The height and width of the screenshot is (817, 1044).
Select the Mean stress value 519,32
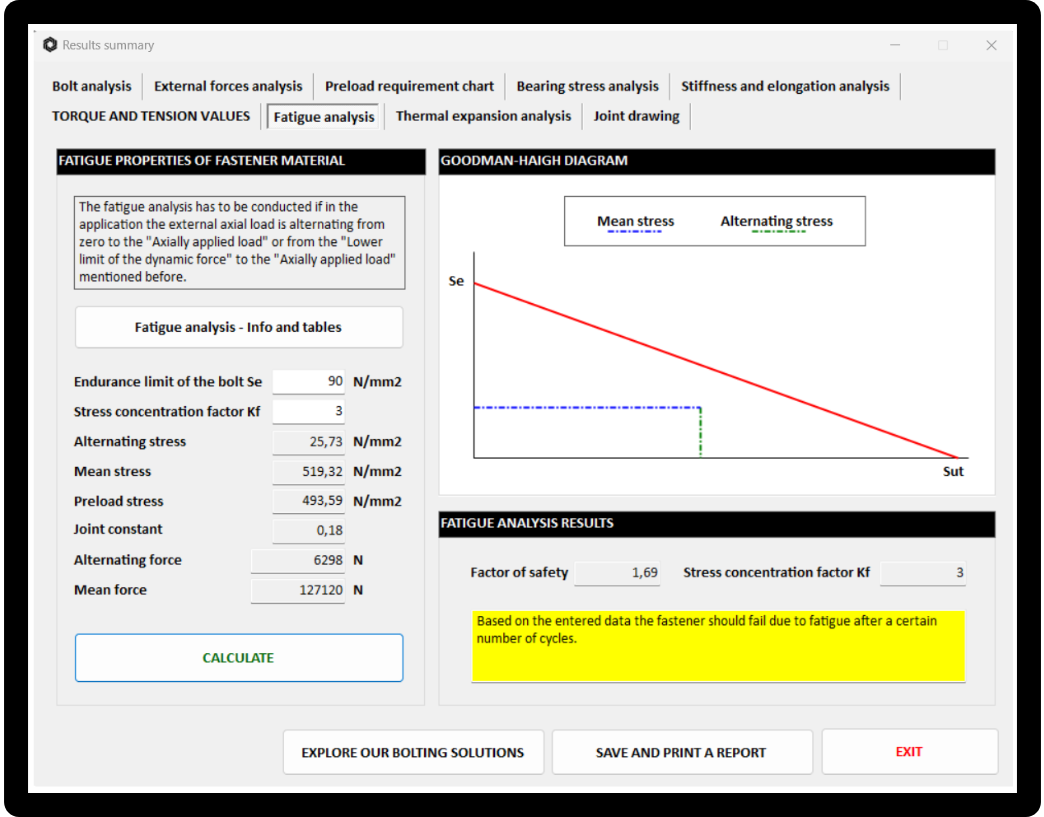308,471
